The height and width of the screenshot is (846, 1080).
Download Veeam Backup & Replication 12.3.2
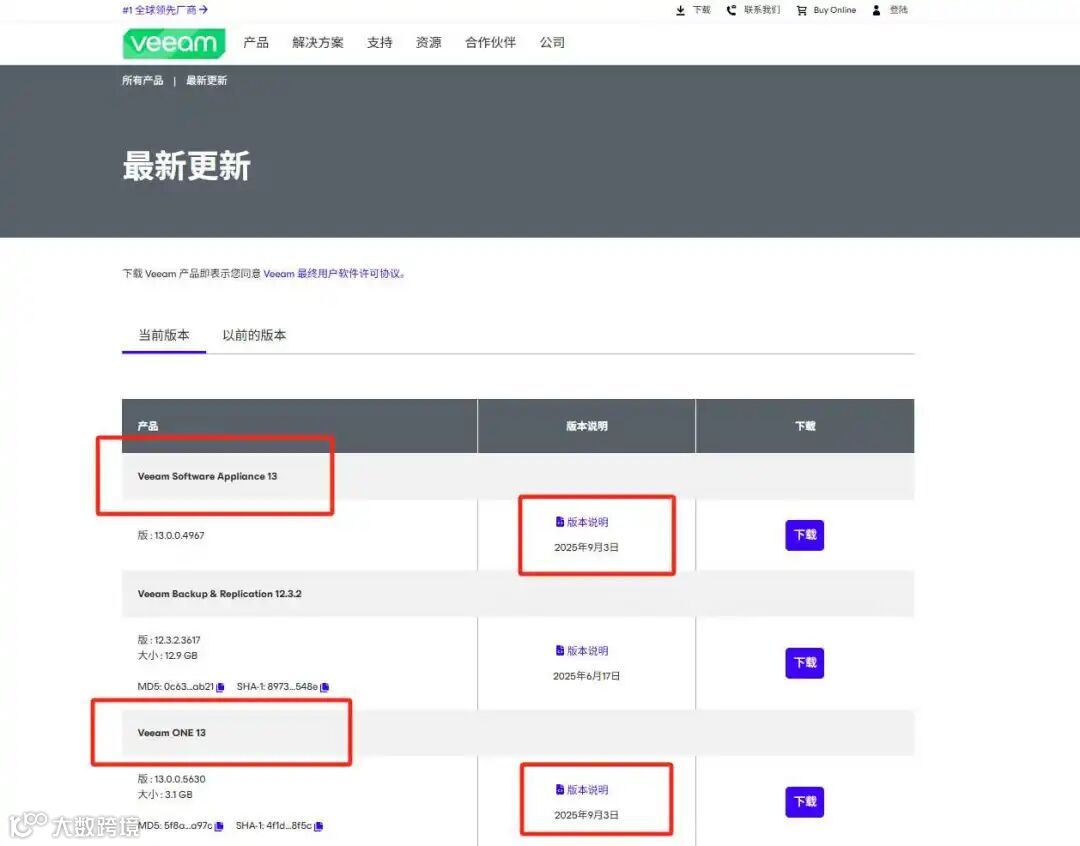(x=804, y=663)
